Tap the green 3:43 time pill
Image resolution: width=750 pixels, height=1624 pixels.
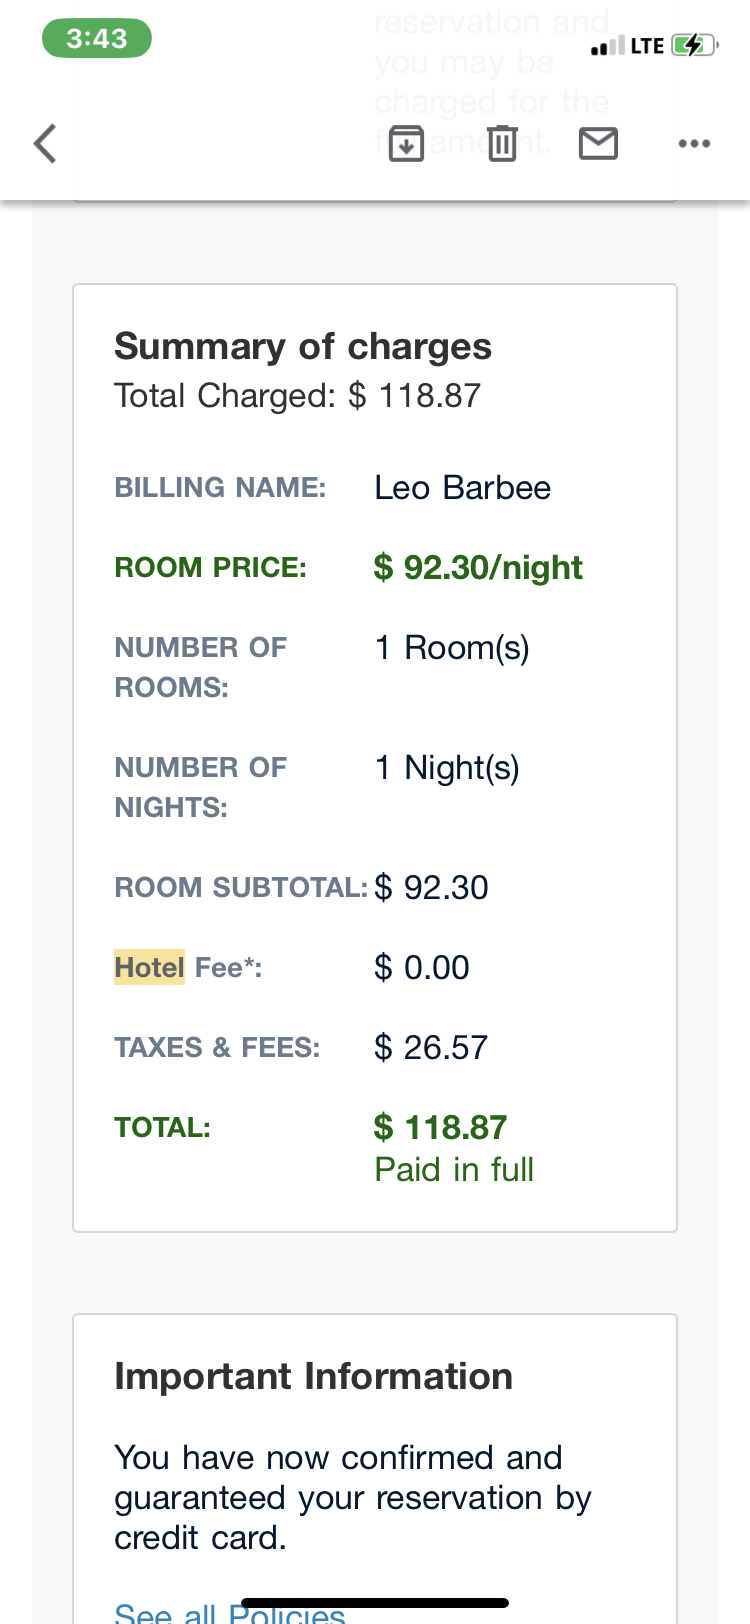click(x=97, y=39)
